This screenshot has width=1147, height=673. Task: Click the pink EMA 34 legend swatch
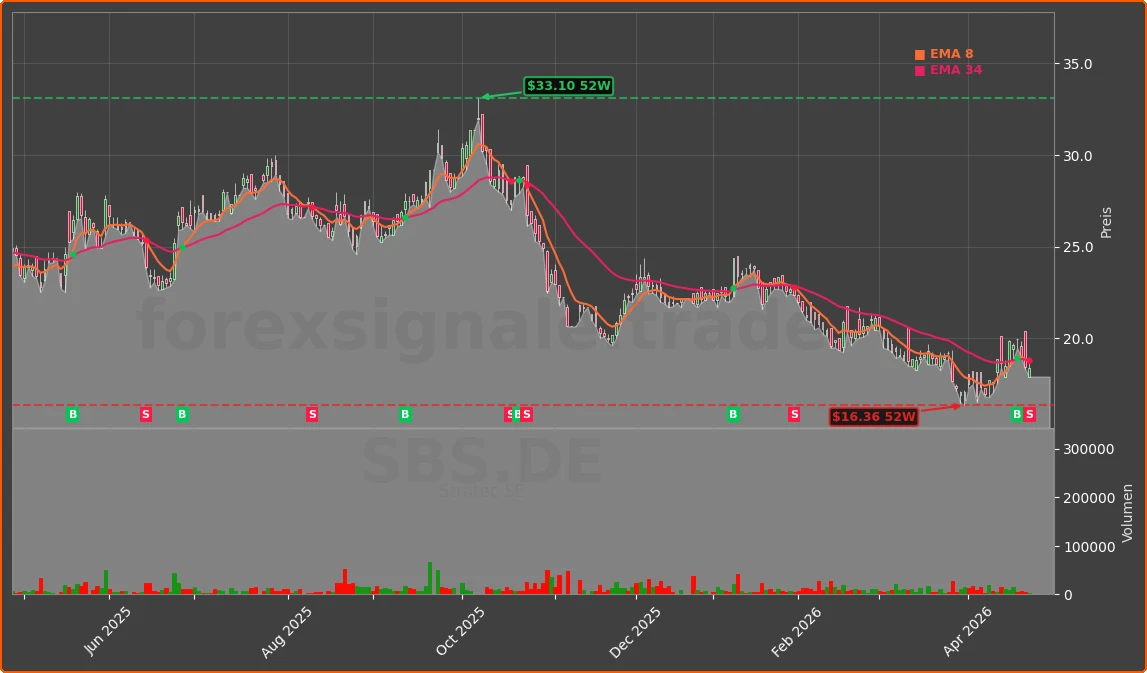point(920,71)
